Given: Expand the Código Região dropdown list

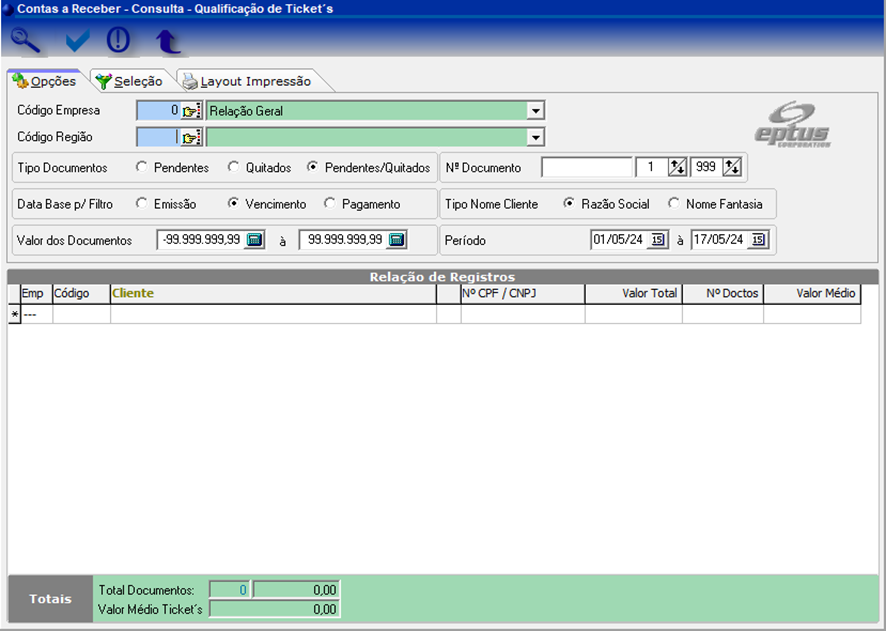Looking at the screenshot, I should 536,137.
